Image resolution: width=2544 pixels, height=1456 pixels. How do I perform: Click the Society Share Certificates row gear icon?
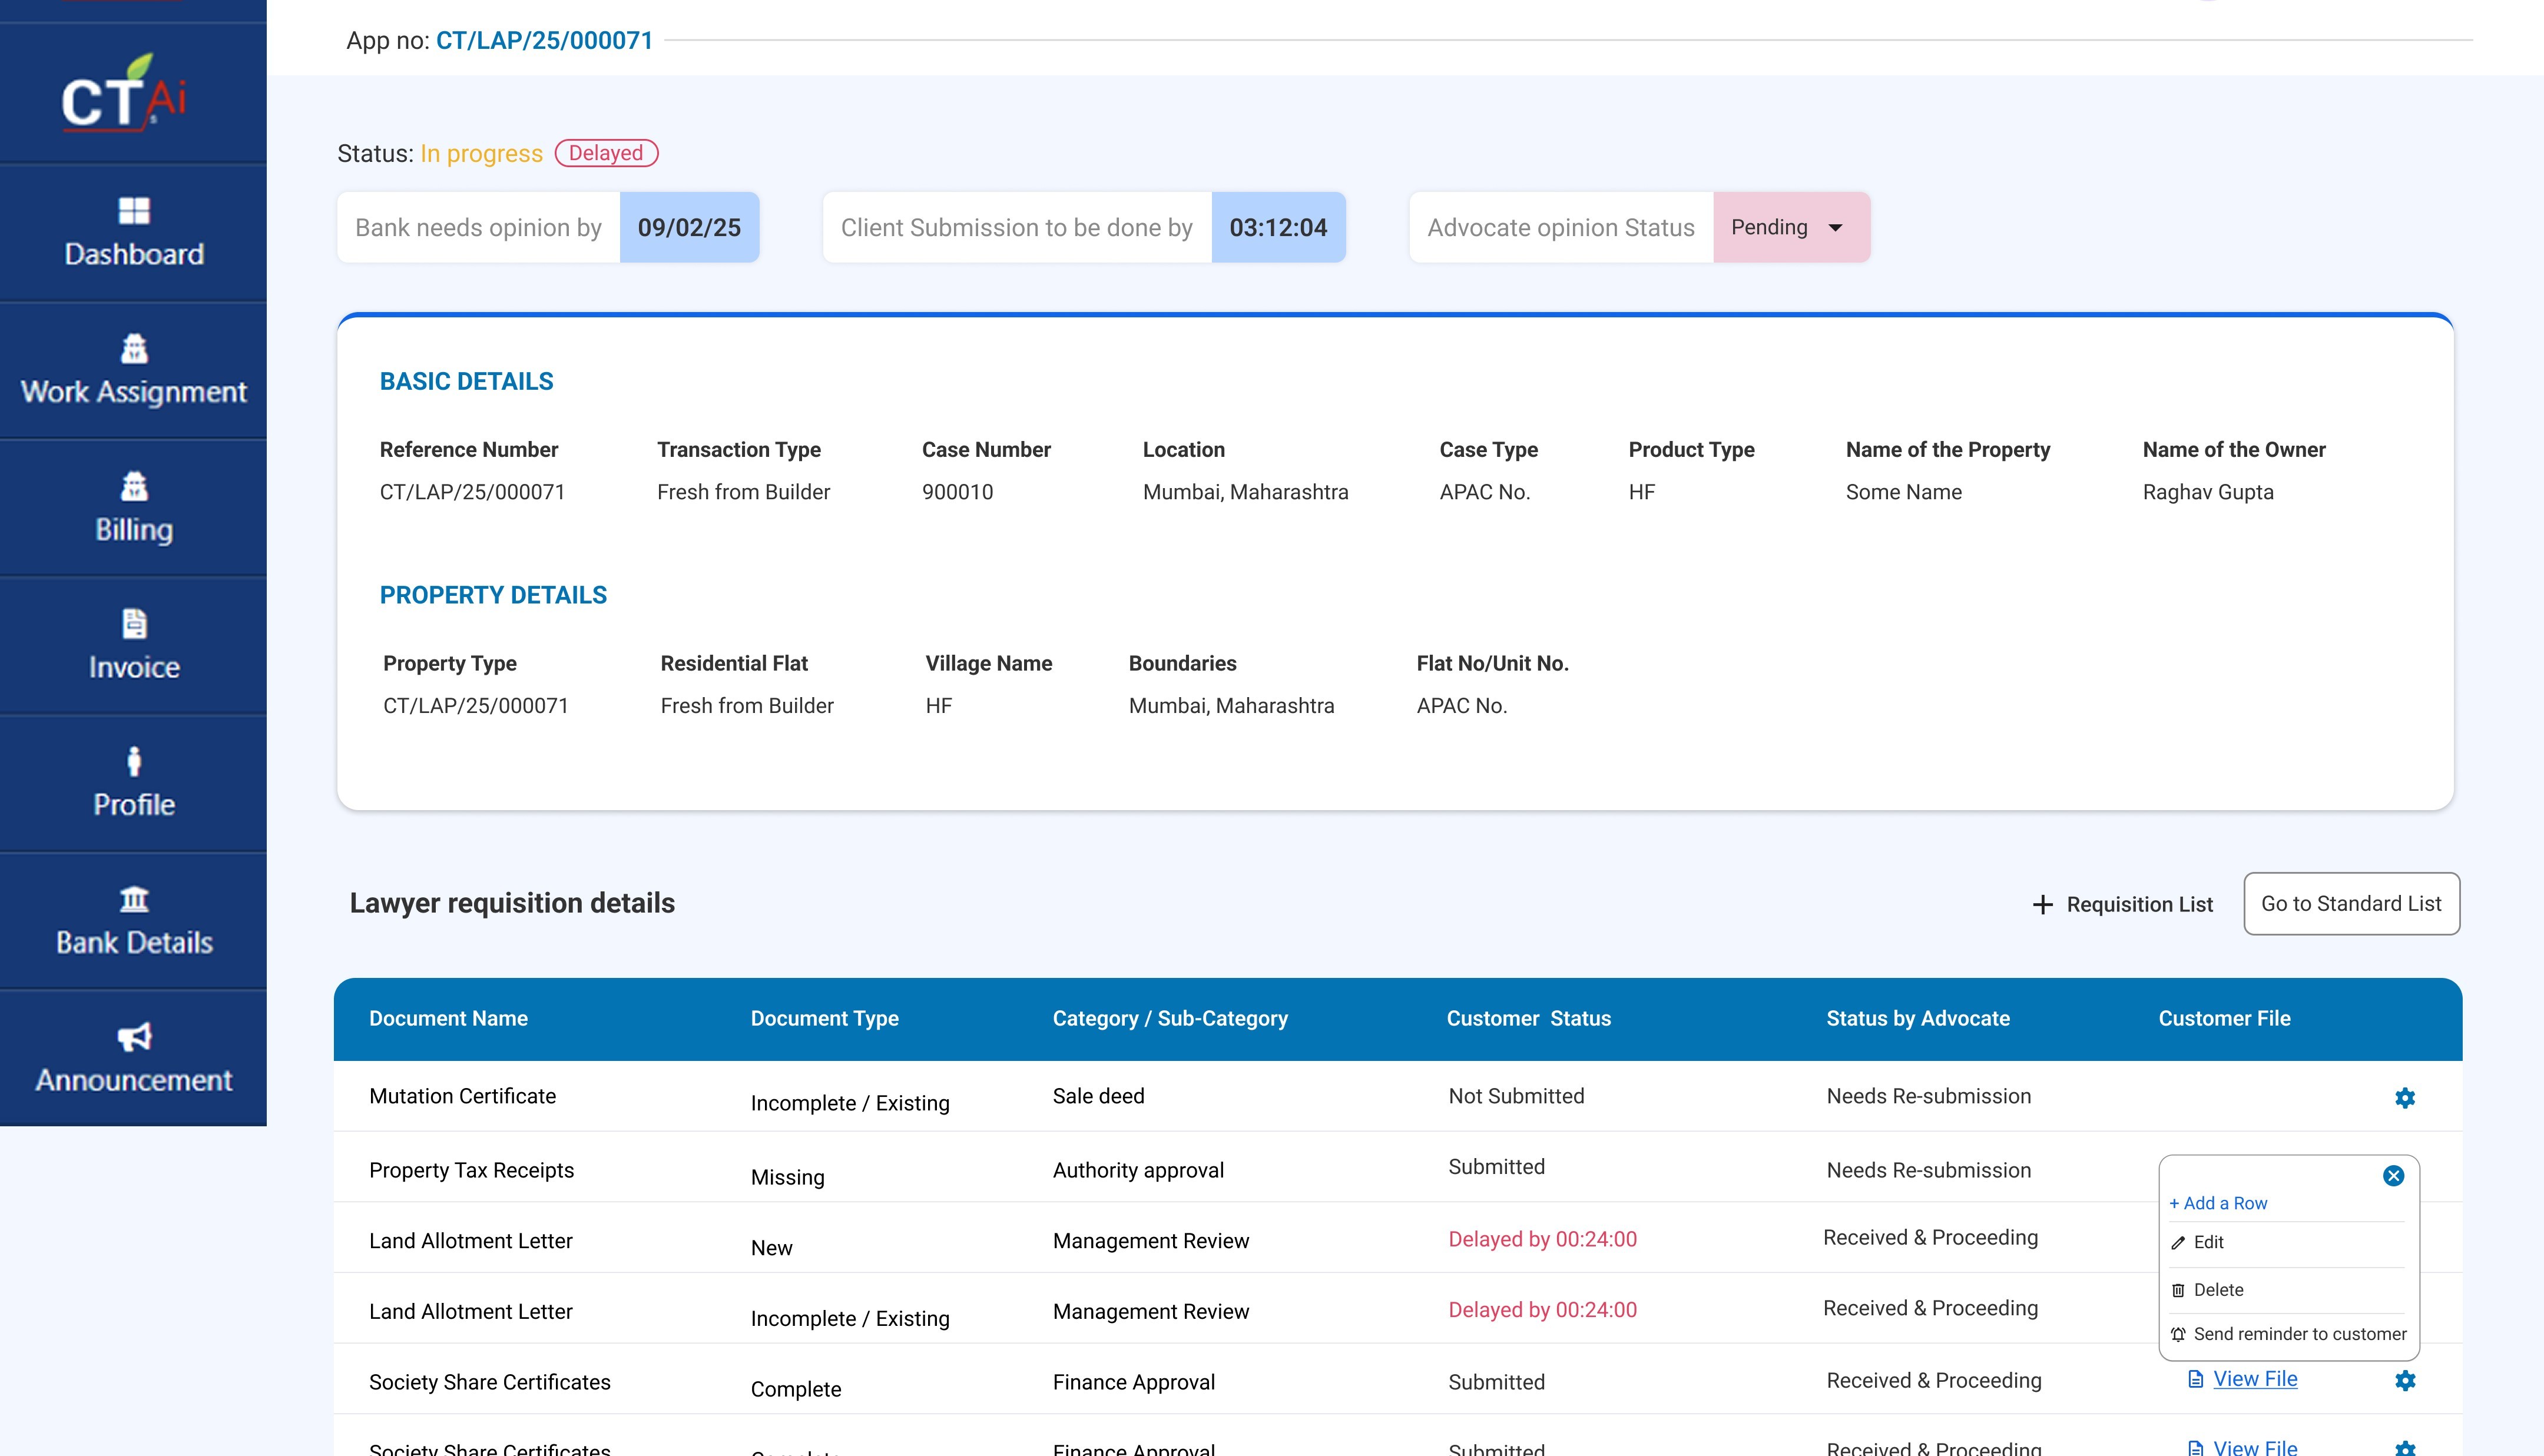click(2405, 1381)
